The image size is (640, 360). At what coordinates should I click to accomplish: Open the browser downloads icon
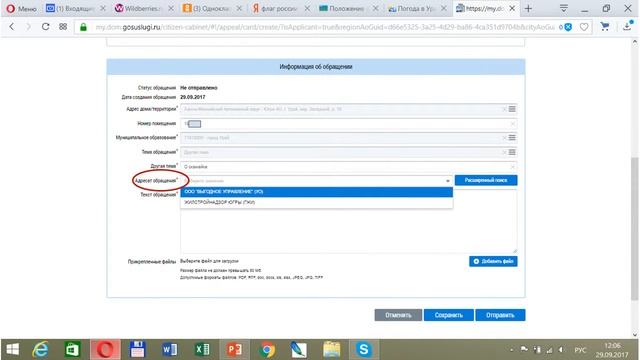pos(627,27)
